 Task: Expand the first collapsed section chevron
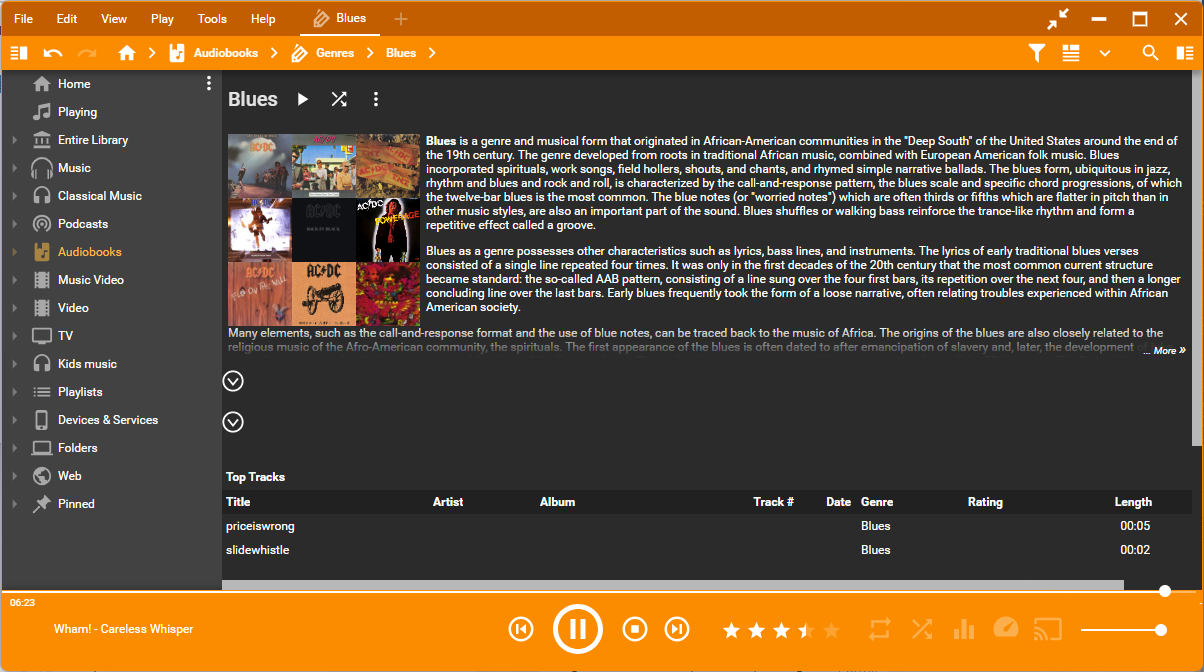tap(233, 381)
